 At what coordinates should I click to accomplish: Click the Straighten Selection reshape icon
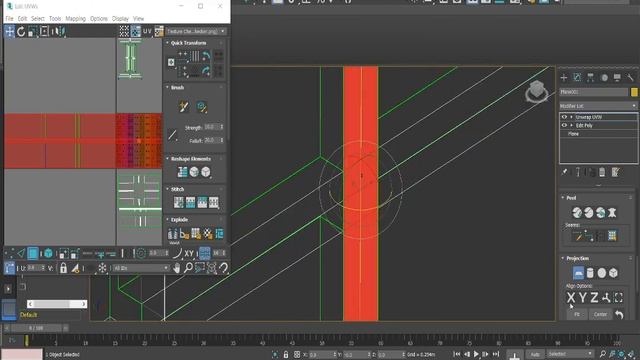pos(182,172)
